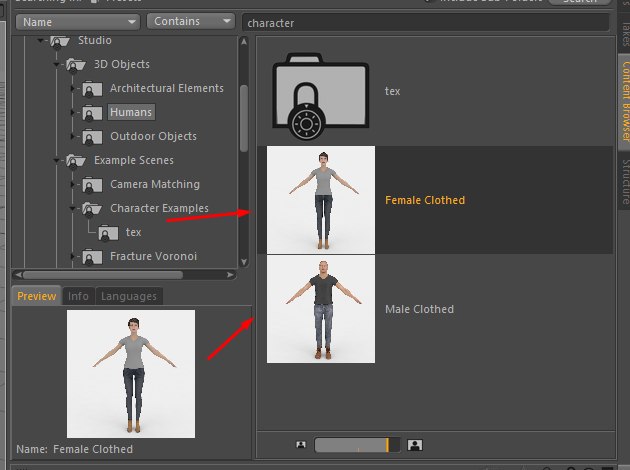Select the Content Browser side tab
Viewport: 630px width, 470px height.
[625, 101]
